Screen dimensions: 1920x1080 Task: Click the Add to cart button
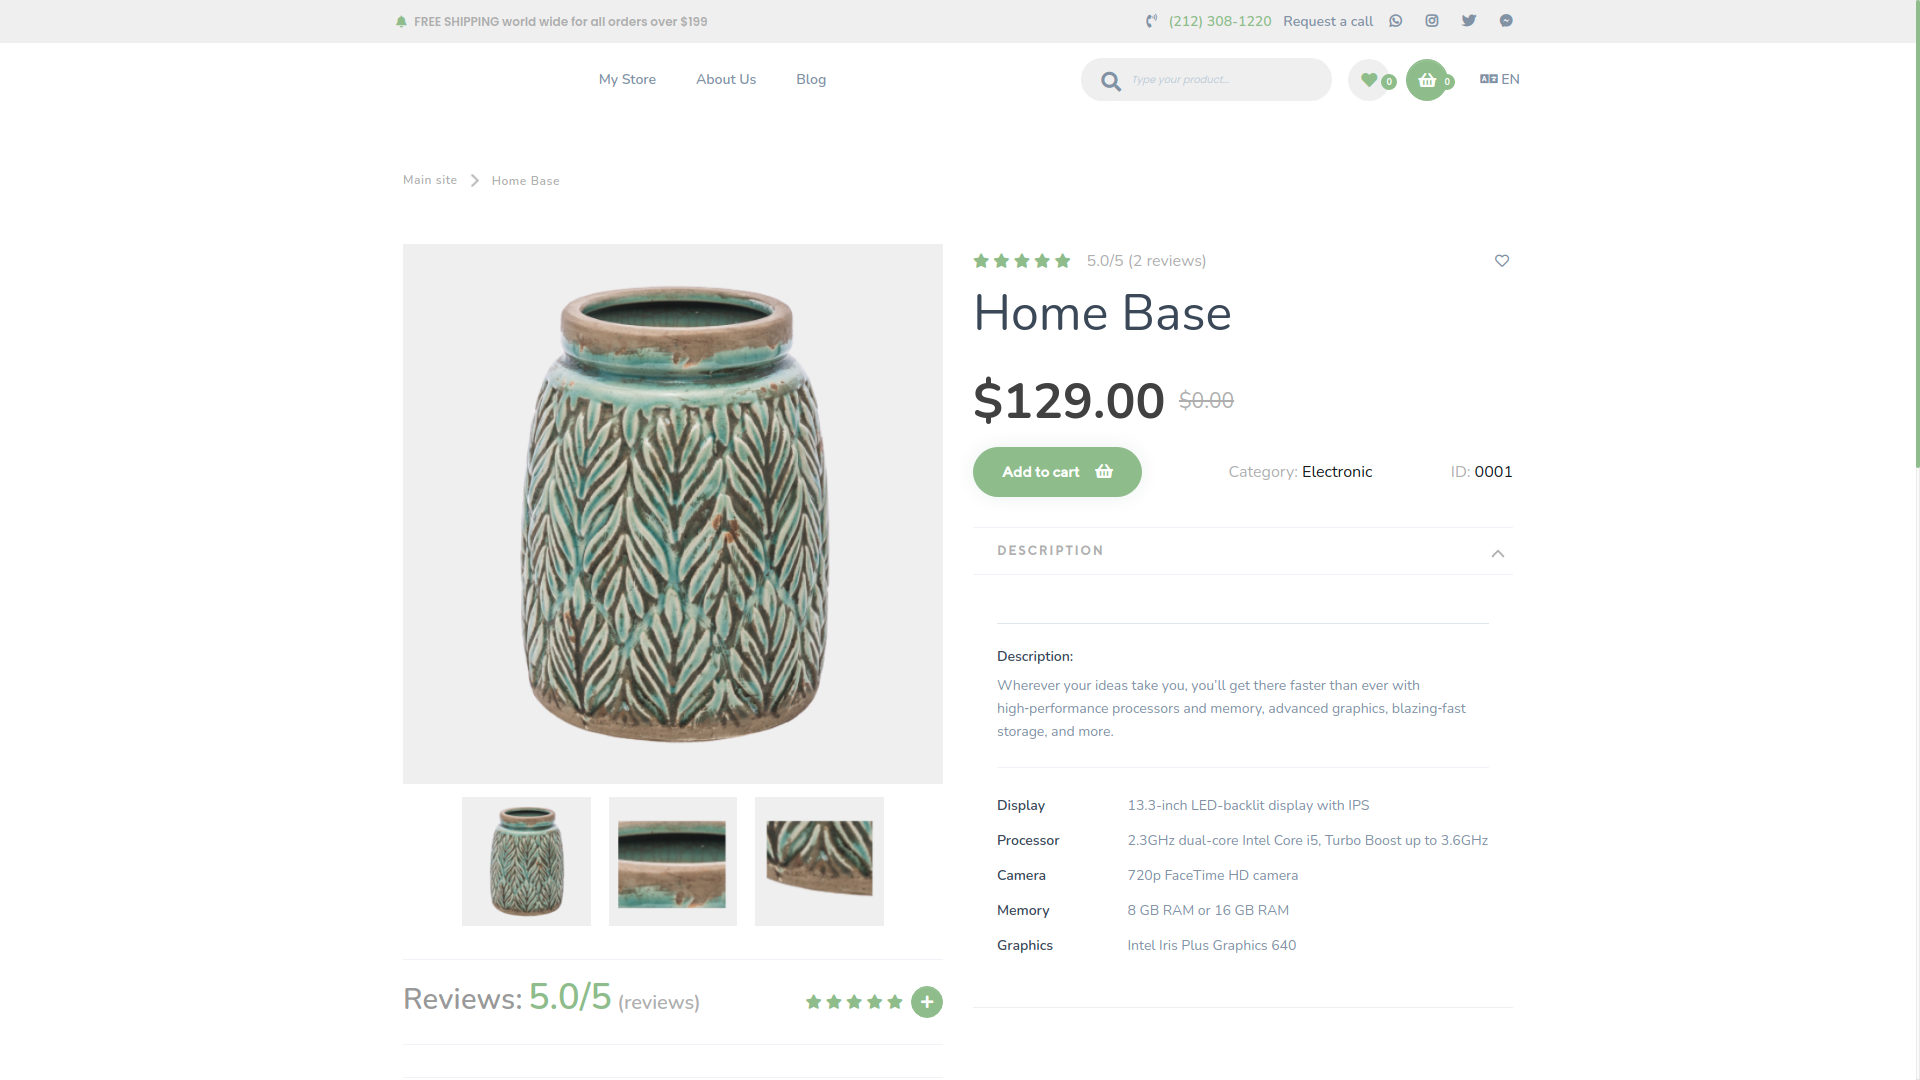tap(1057, 472)
